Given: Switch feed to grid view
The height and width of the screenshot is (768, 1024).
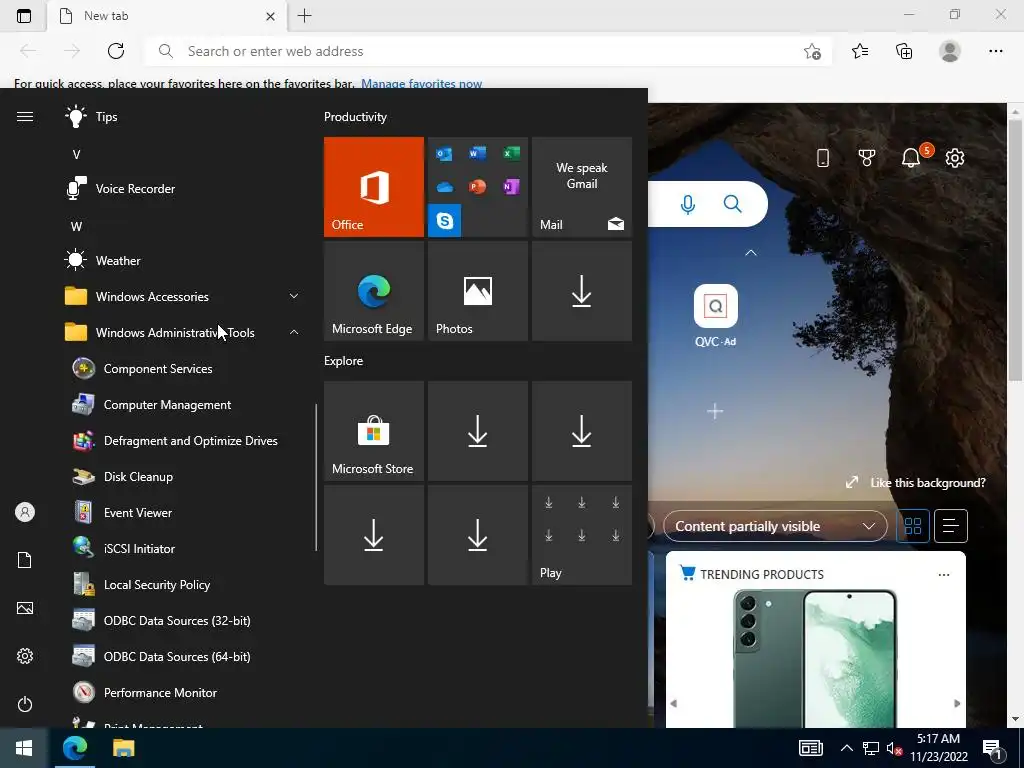Looking at the screenshot, I should point(913,526).
